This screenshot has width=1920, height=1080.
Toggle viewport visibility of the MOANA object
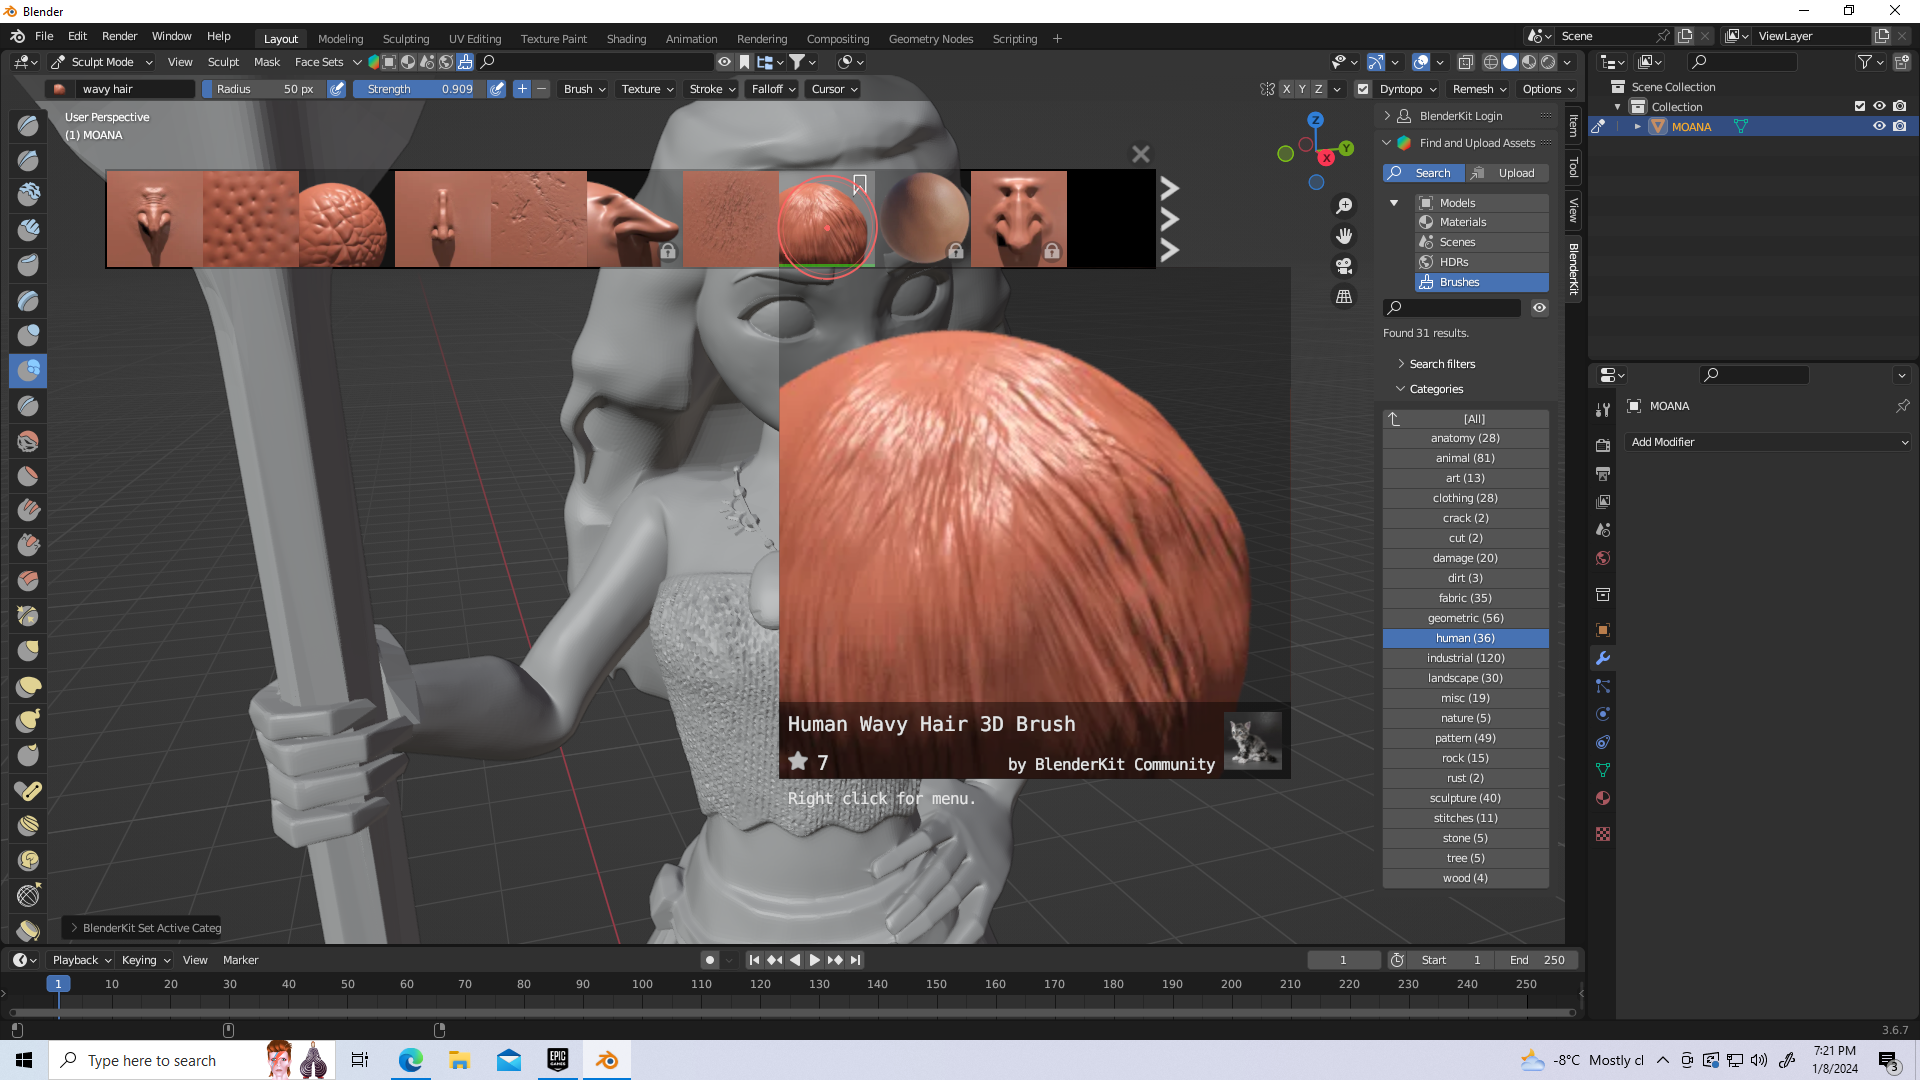pyautogui.click(x=1879, y=126)
